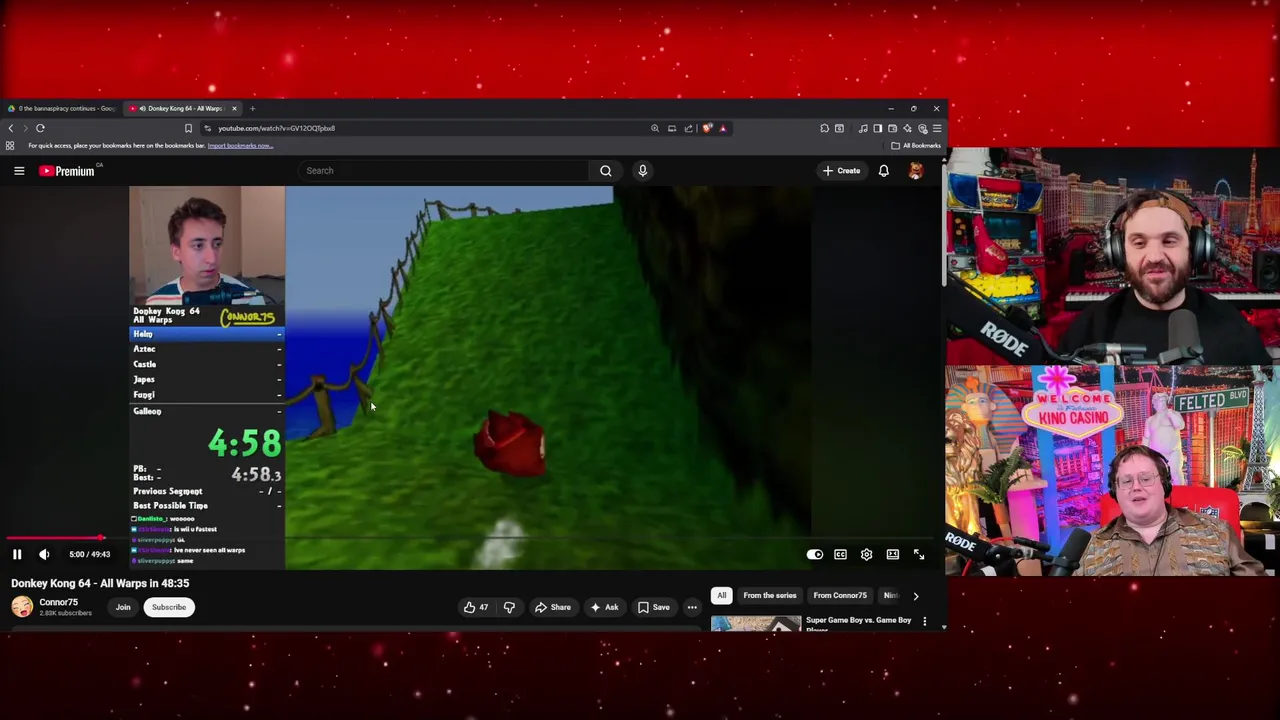1280x720 pixels.
Task: Toggle the autoplay switch in player controls
Action: pyautogui.click(x=815, y=555)
